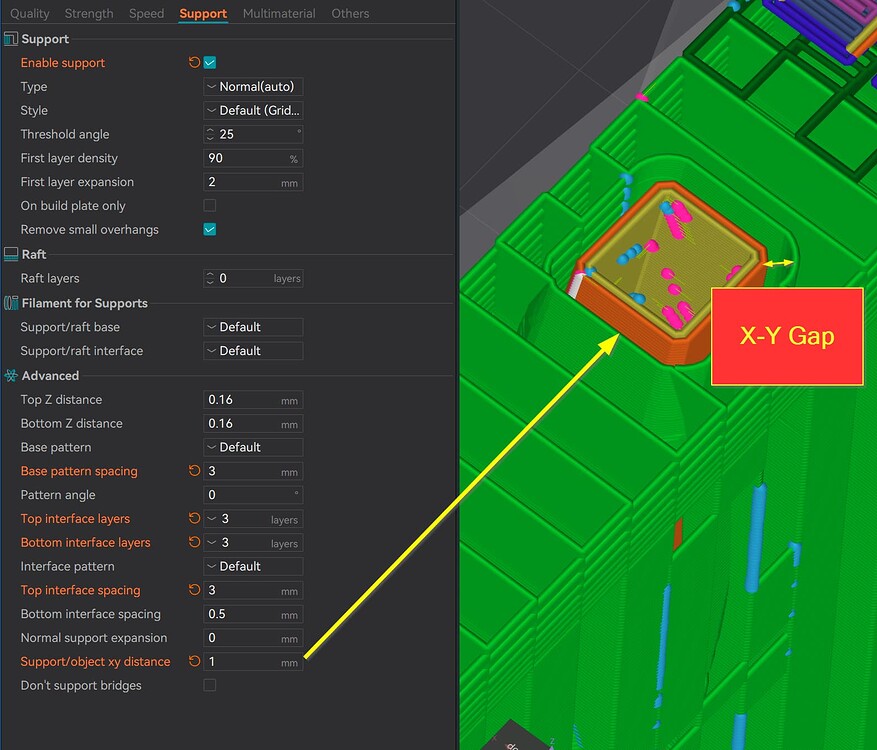Reset Support/object xy distance value
The image size is (877, 750).
(194, 662)
